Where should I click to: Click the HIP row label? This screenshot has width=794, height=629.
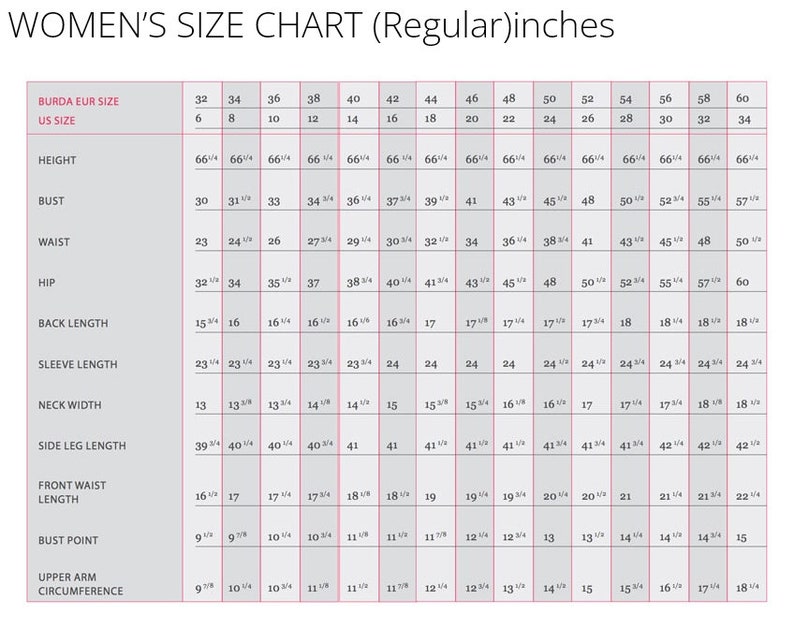tap(47, 283)
